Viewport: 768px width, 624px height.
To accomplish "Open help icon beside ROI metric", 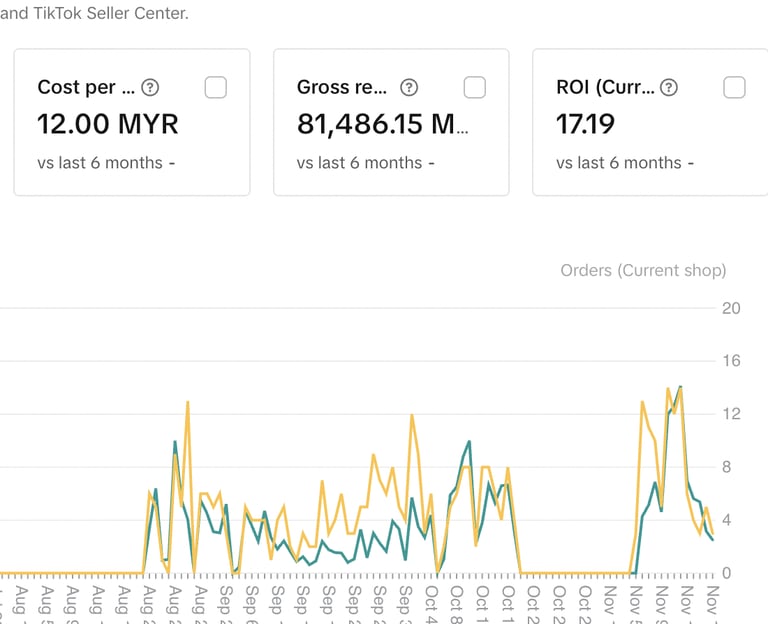I will [669, 88].
